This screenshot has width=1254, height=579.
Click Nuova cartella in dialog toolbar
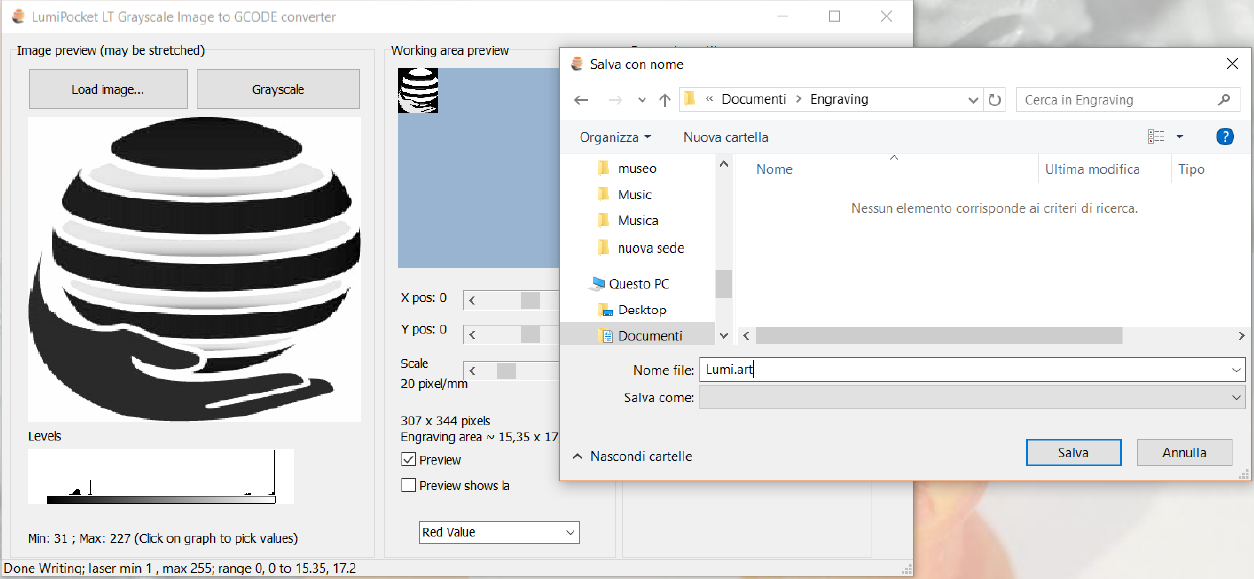click(726, 137)
